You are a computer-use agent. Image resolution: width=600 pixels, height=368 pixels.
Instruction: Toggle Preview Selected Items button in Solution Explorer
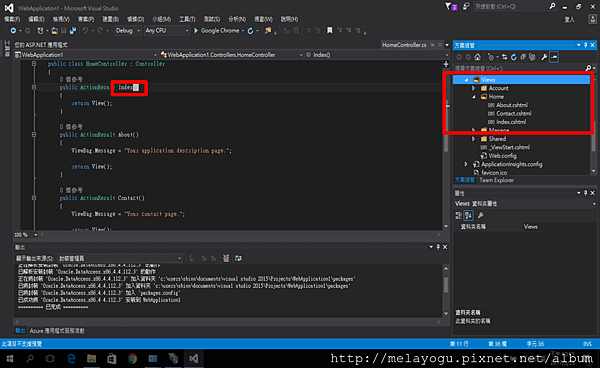pyautogui.click(x=554, y=57)
